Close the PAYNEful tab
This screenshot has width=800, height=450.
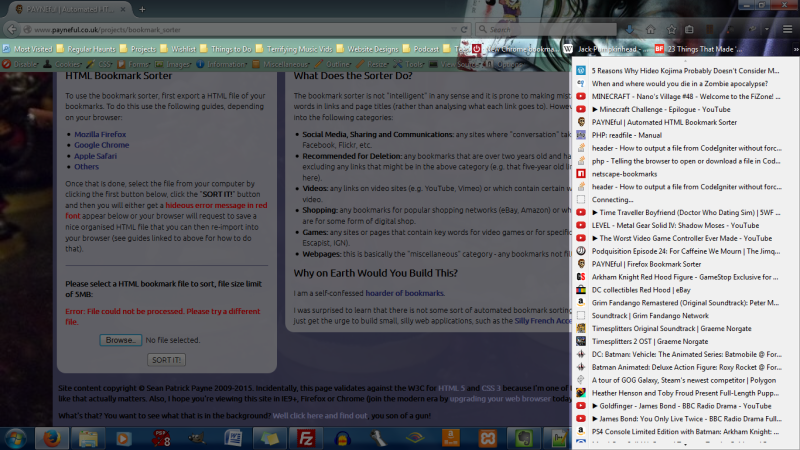tap(123, 9)
